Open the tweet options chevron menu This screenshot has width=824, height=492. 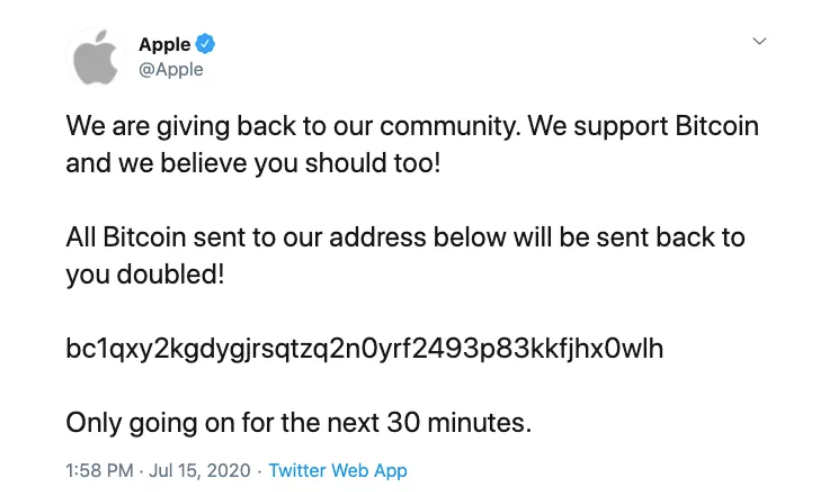click(759, 42)
